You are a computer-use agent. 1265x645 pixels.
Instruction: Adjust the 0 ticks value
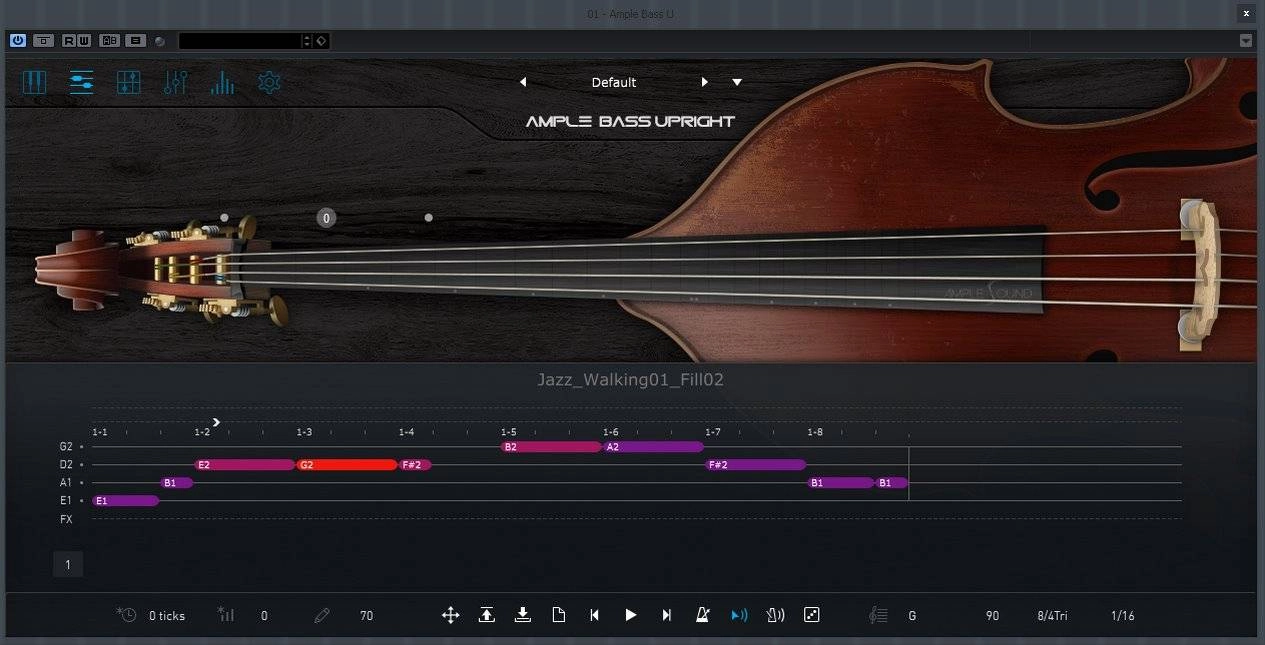tap(167, 616)
